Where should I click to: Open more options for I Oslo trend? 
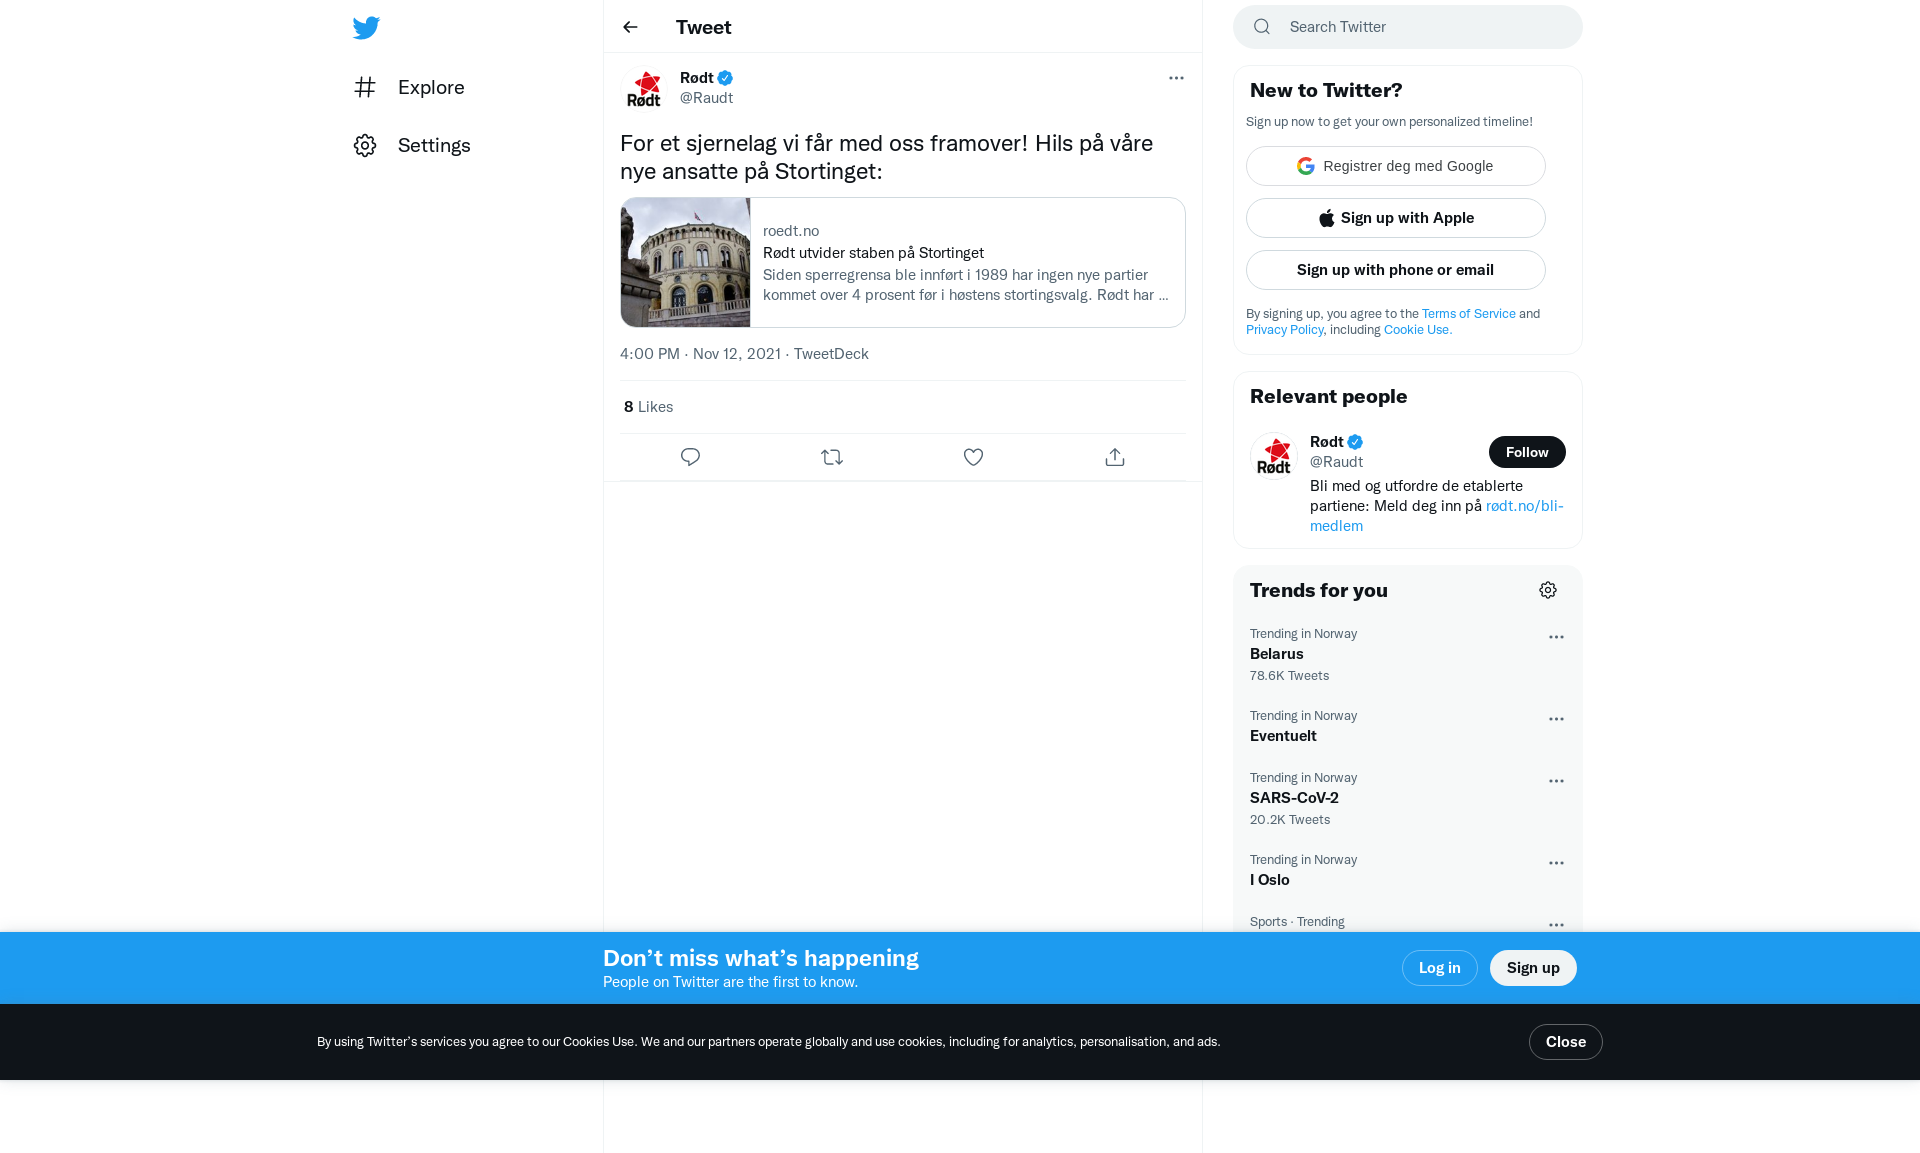1556,863
